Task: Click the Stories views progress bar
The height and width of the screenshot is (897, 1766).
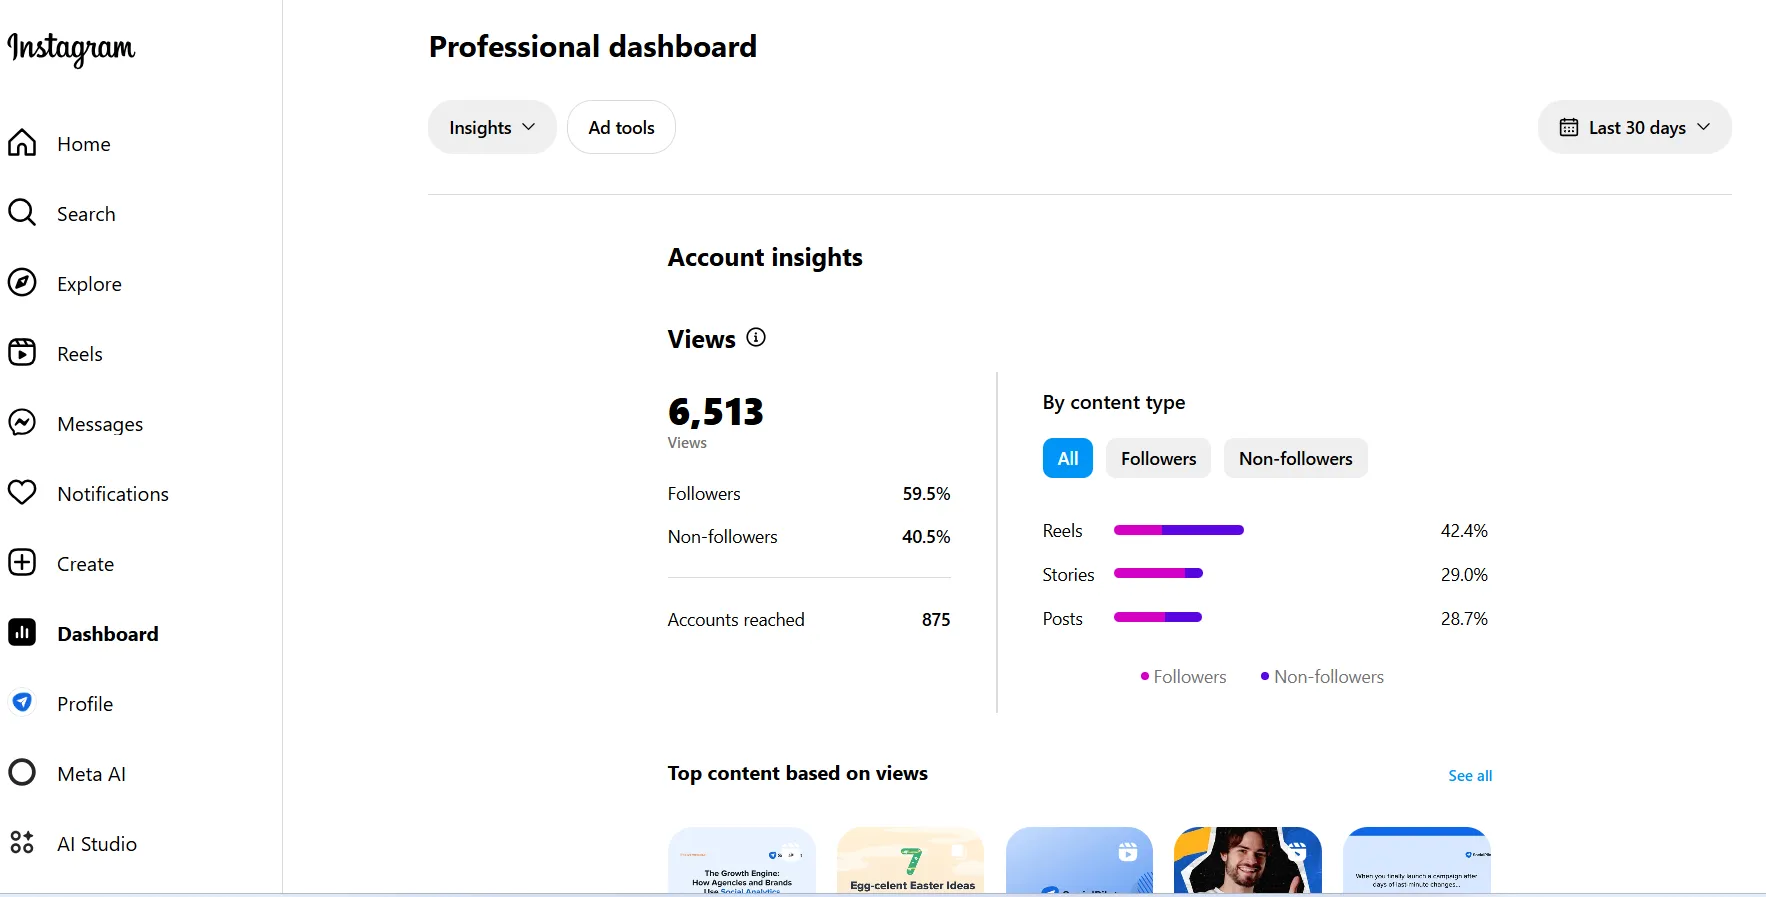Action: (1158, 573)
